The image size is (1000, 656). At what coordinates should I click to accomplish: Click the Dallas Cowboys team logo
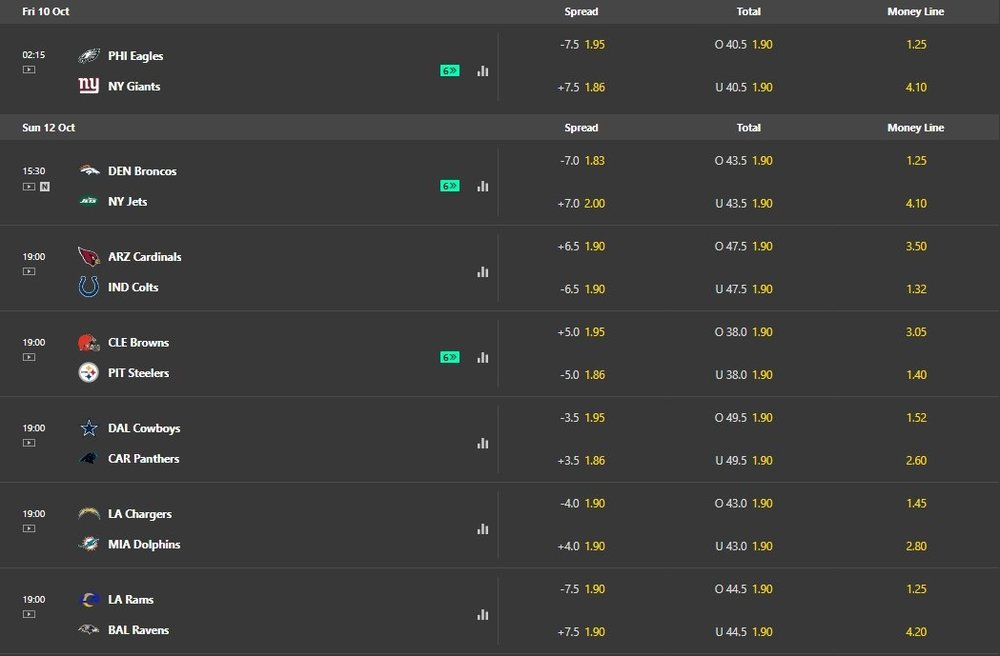(x=89, y=428)
